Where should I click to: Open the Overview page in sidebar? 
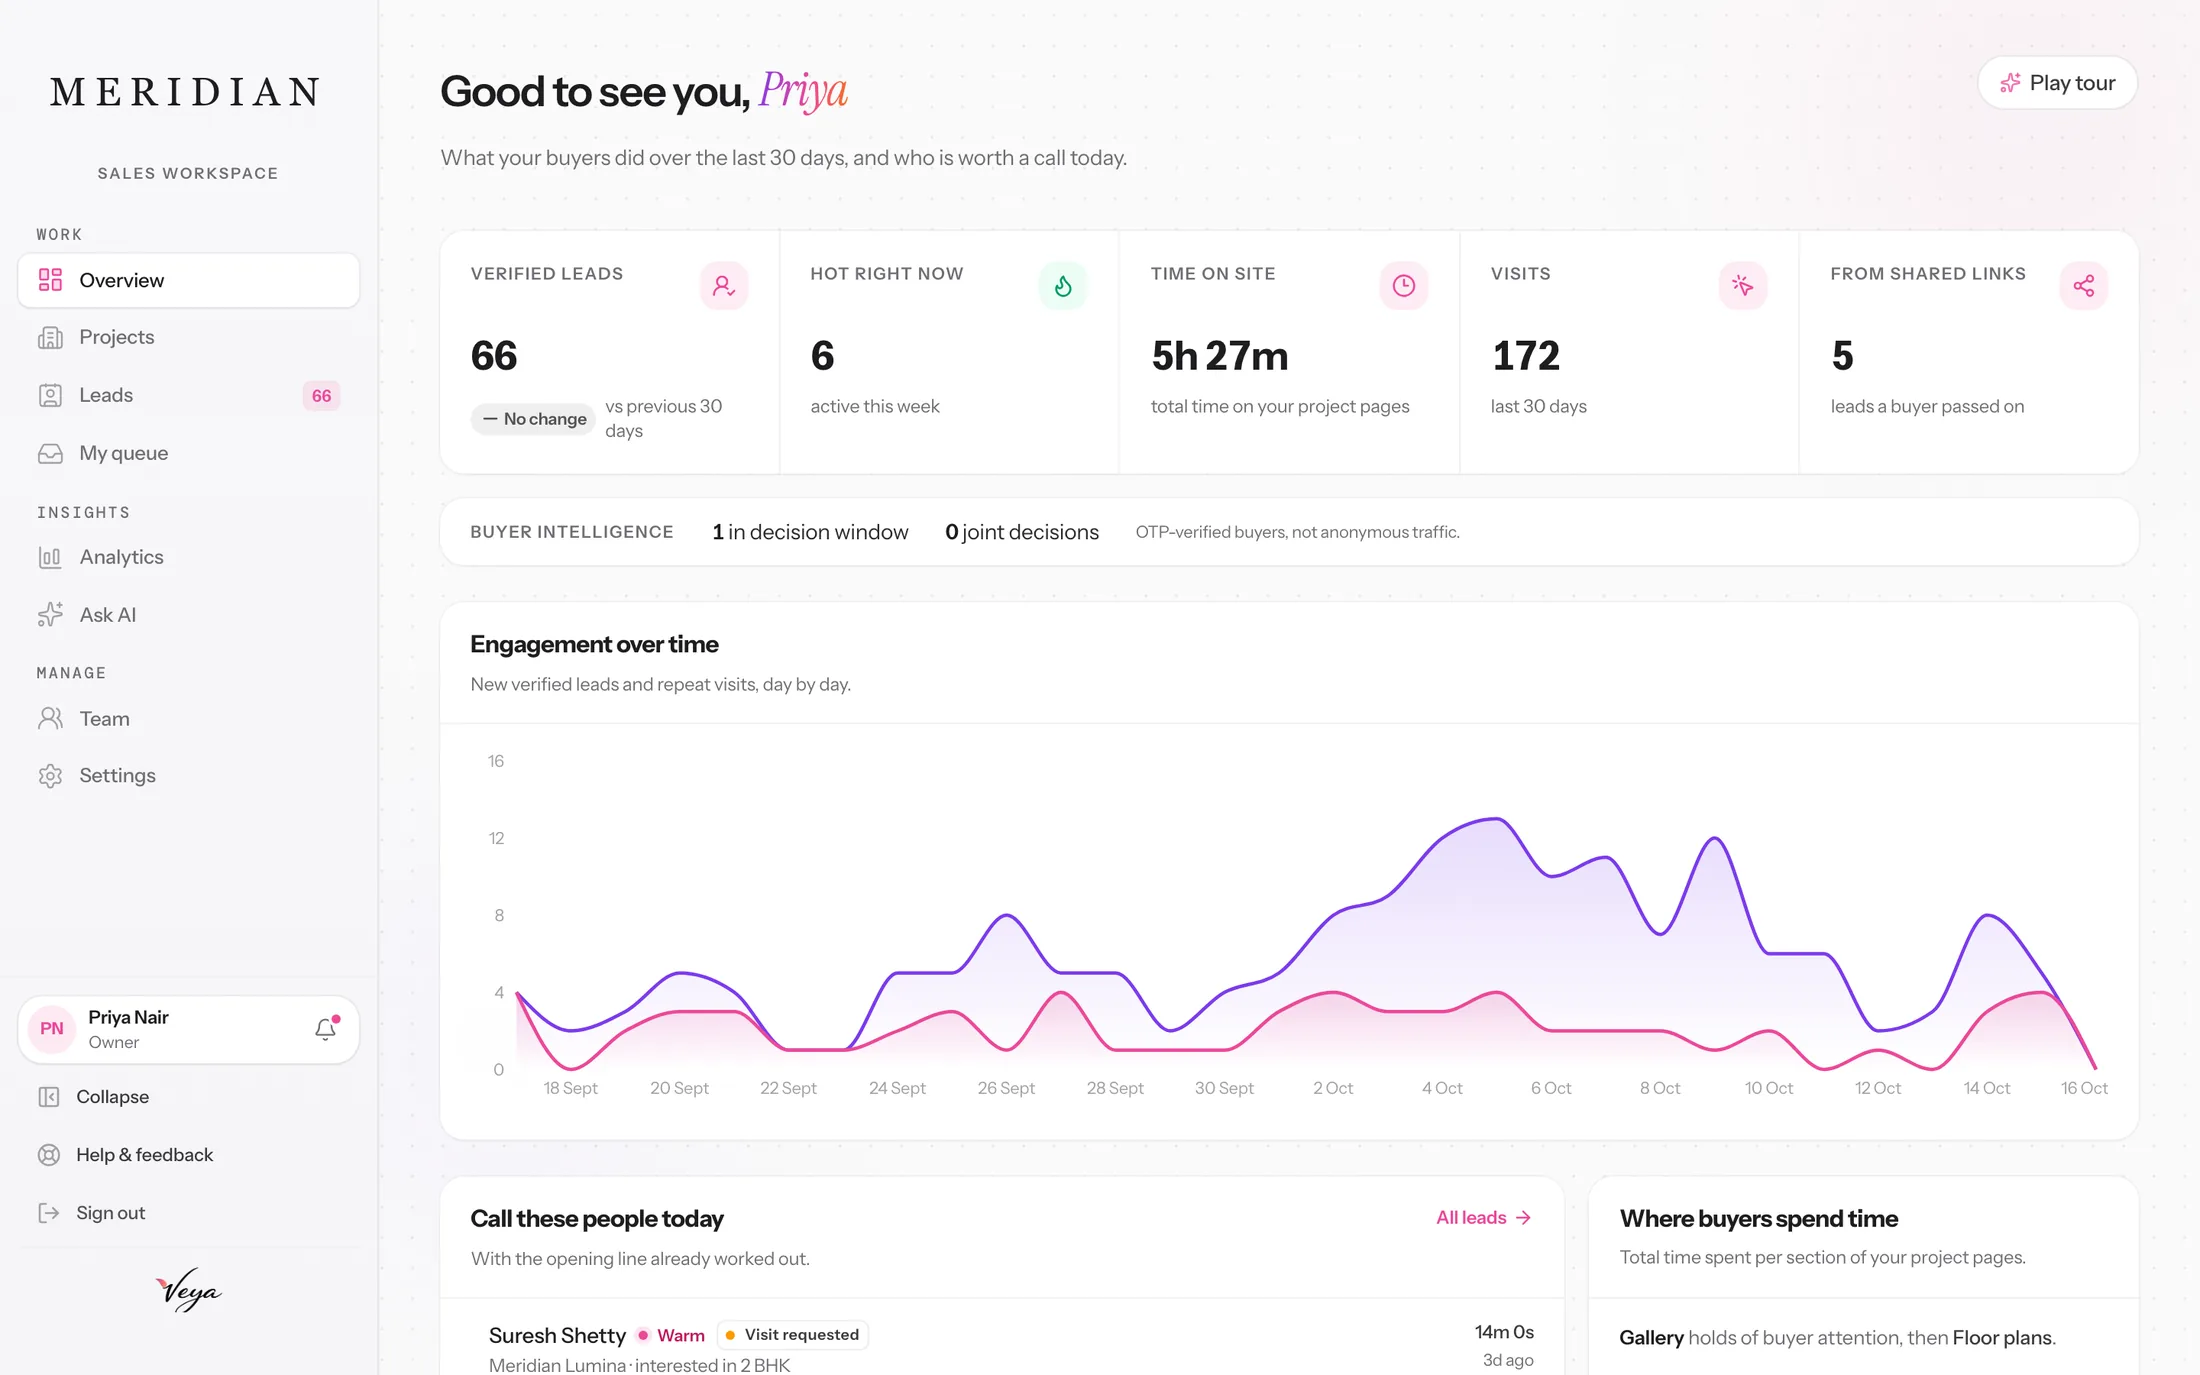pos(188,280)
